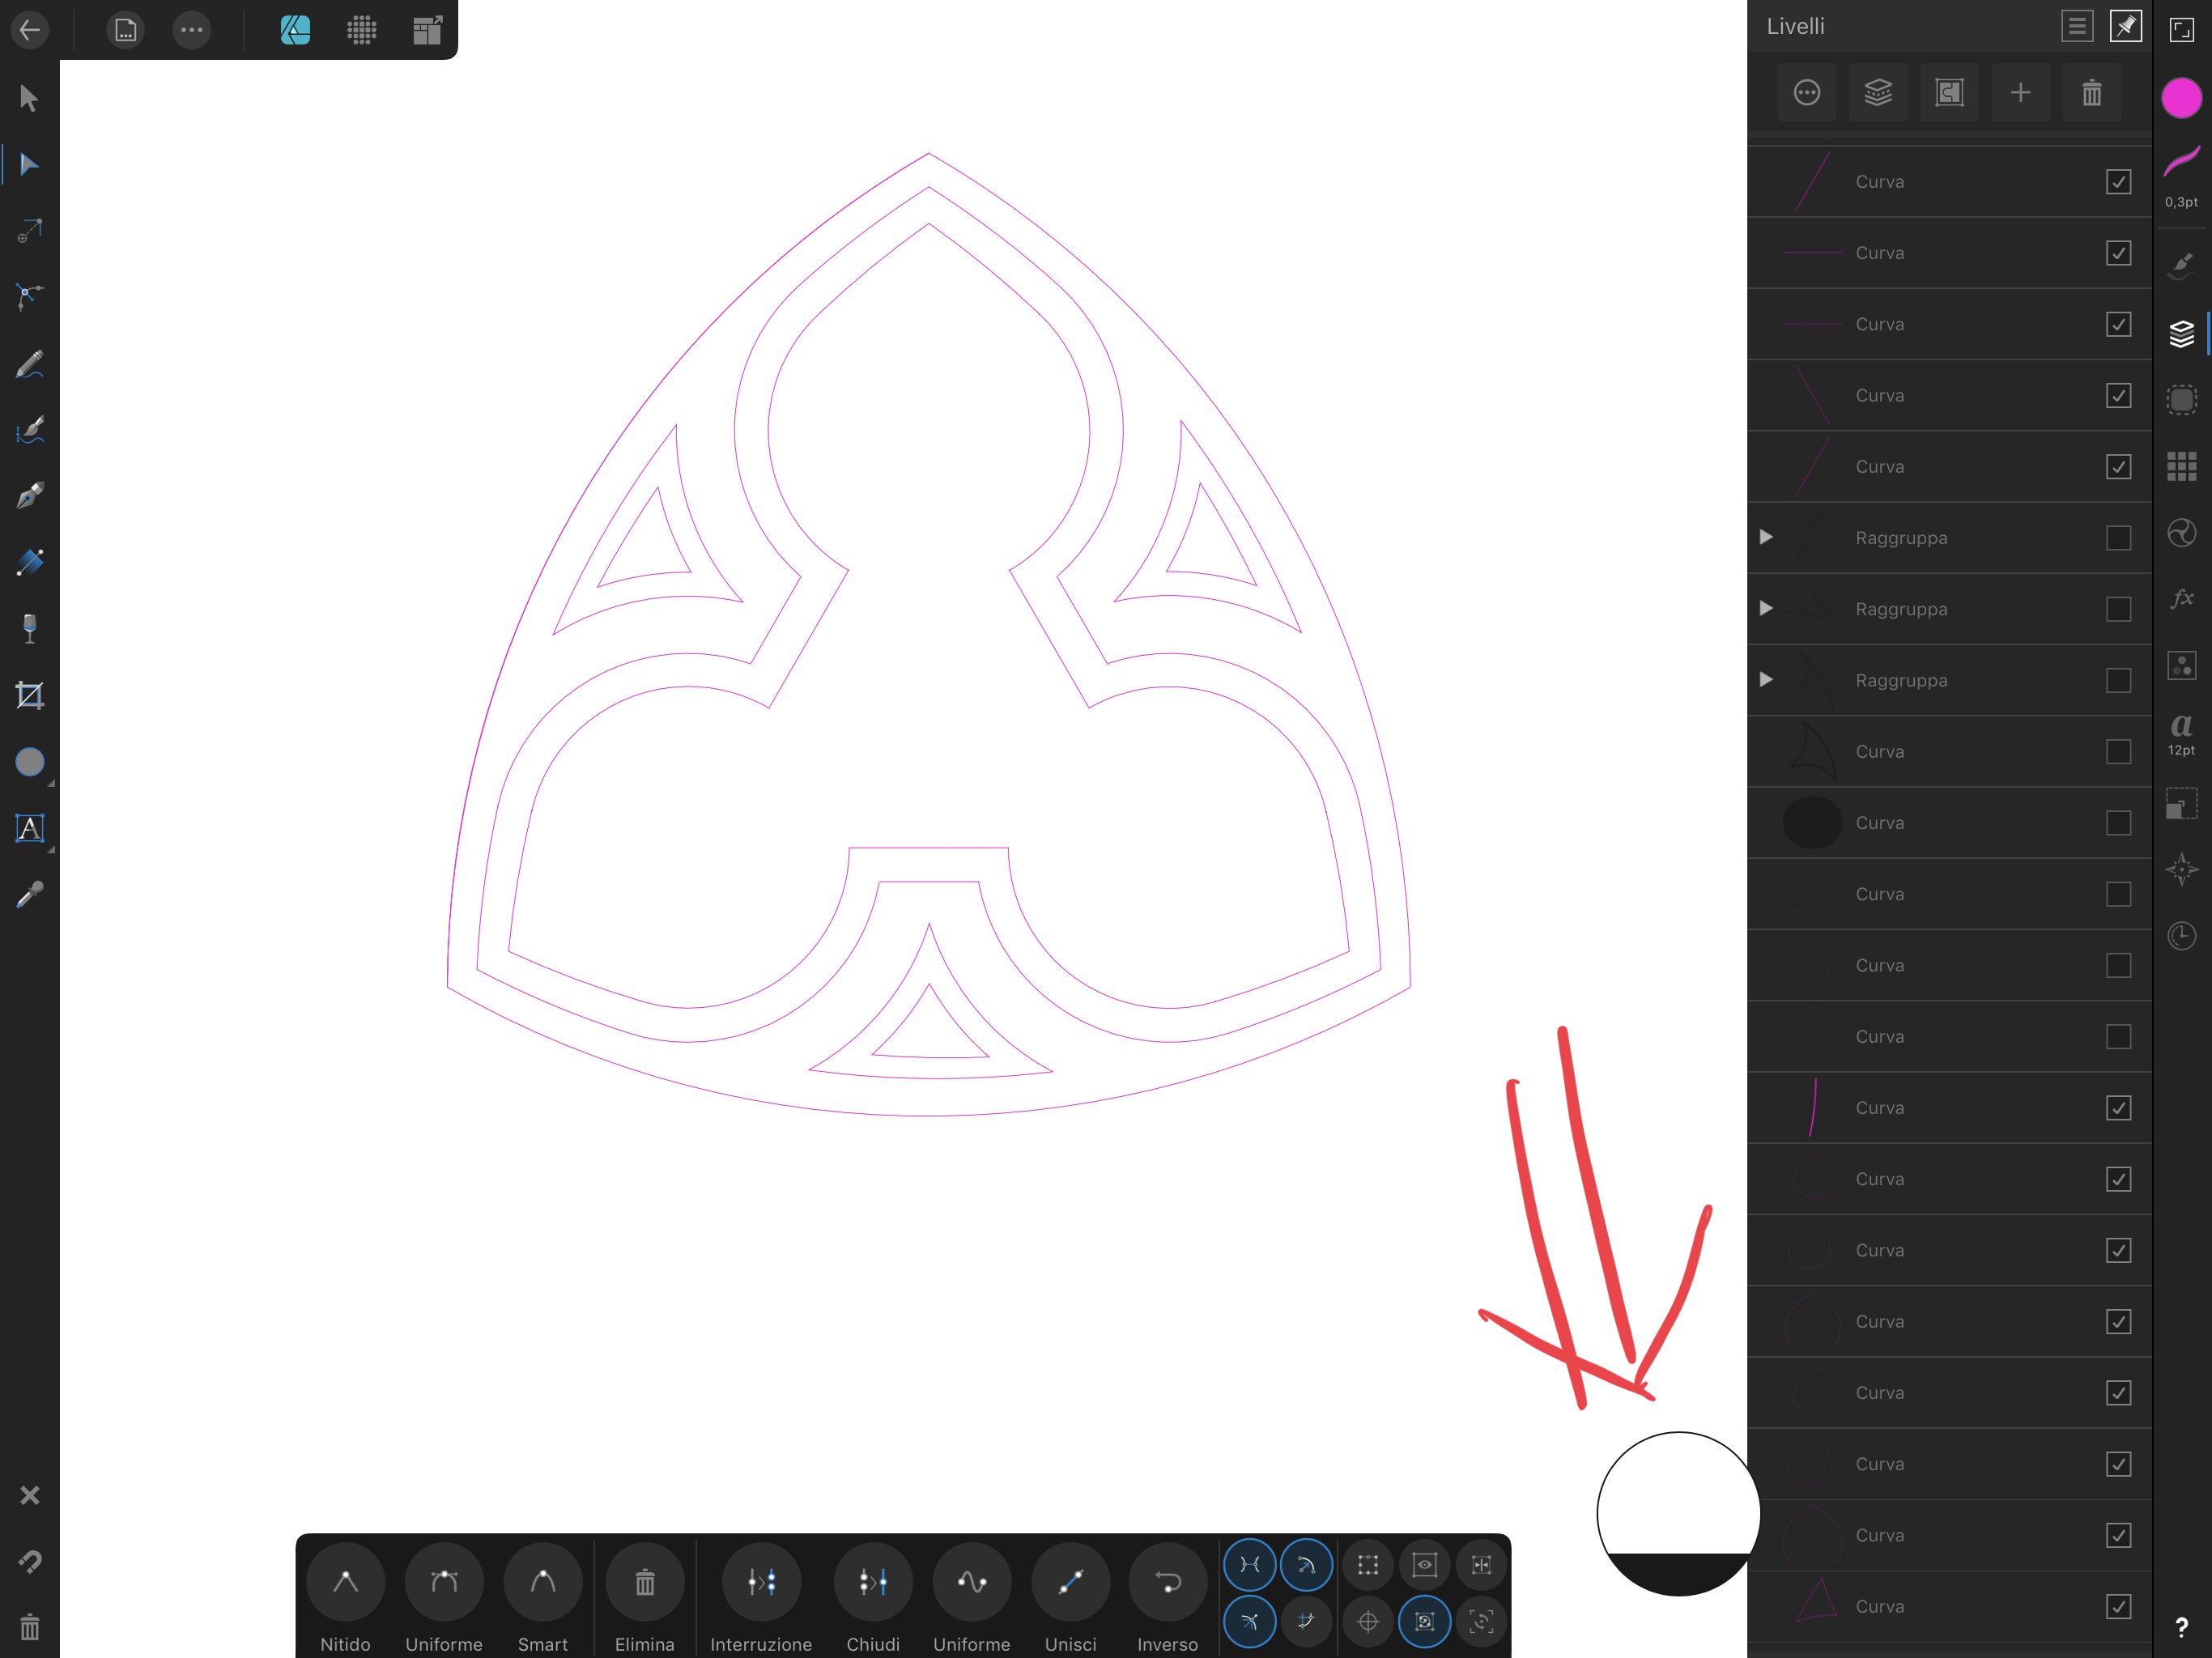Open the Layers studio icon
Viewport: 2212px width, 1658px height.
pos(2181,333)
